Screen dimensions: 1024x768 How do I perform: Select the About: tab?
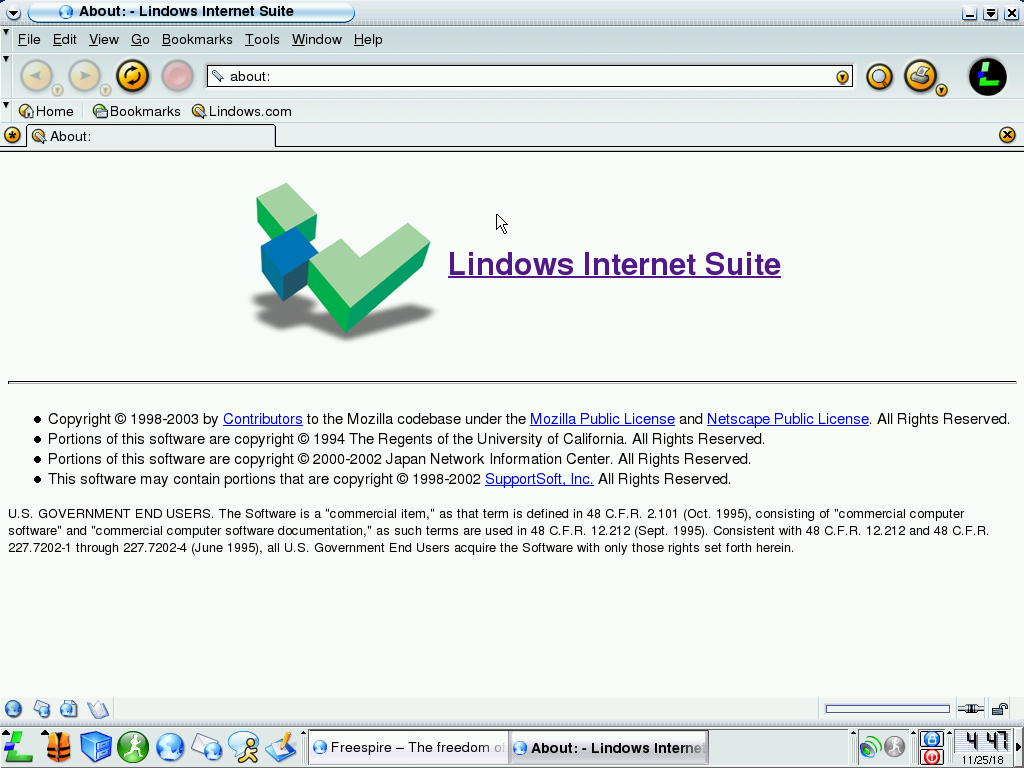[x=151, y=136]
